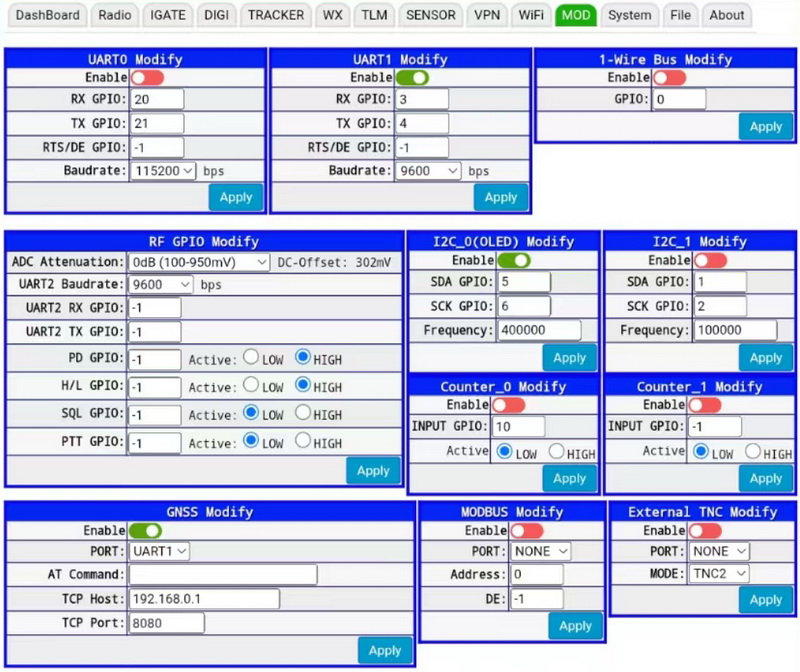The image size is (800, 672).
Task: Enable the MODBUS toggle switch
Action: coord(527,530)
